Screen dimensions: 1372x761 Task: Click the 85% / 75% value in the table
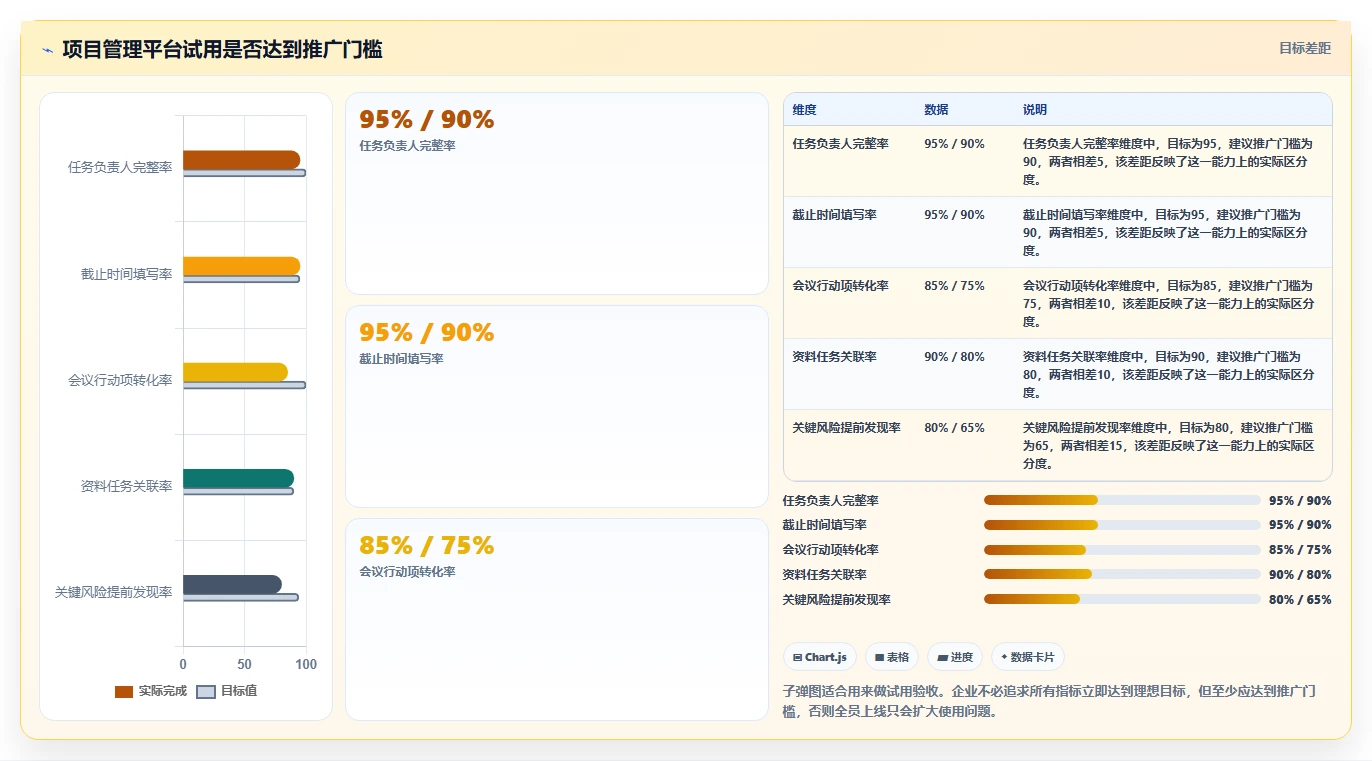pos(954,286)
